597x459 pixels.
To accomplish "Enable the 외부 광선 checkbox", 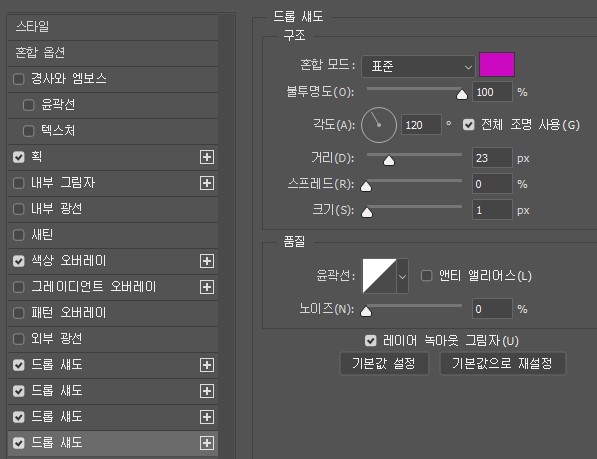I will point(19,339).
